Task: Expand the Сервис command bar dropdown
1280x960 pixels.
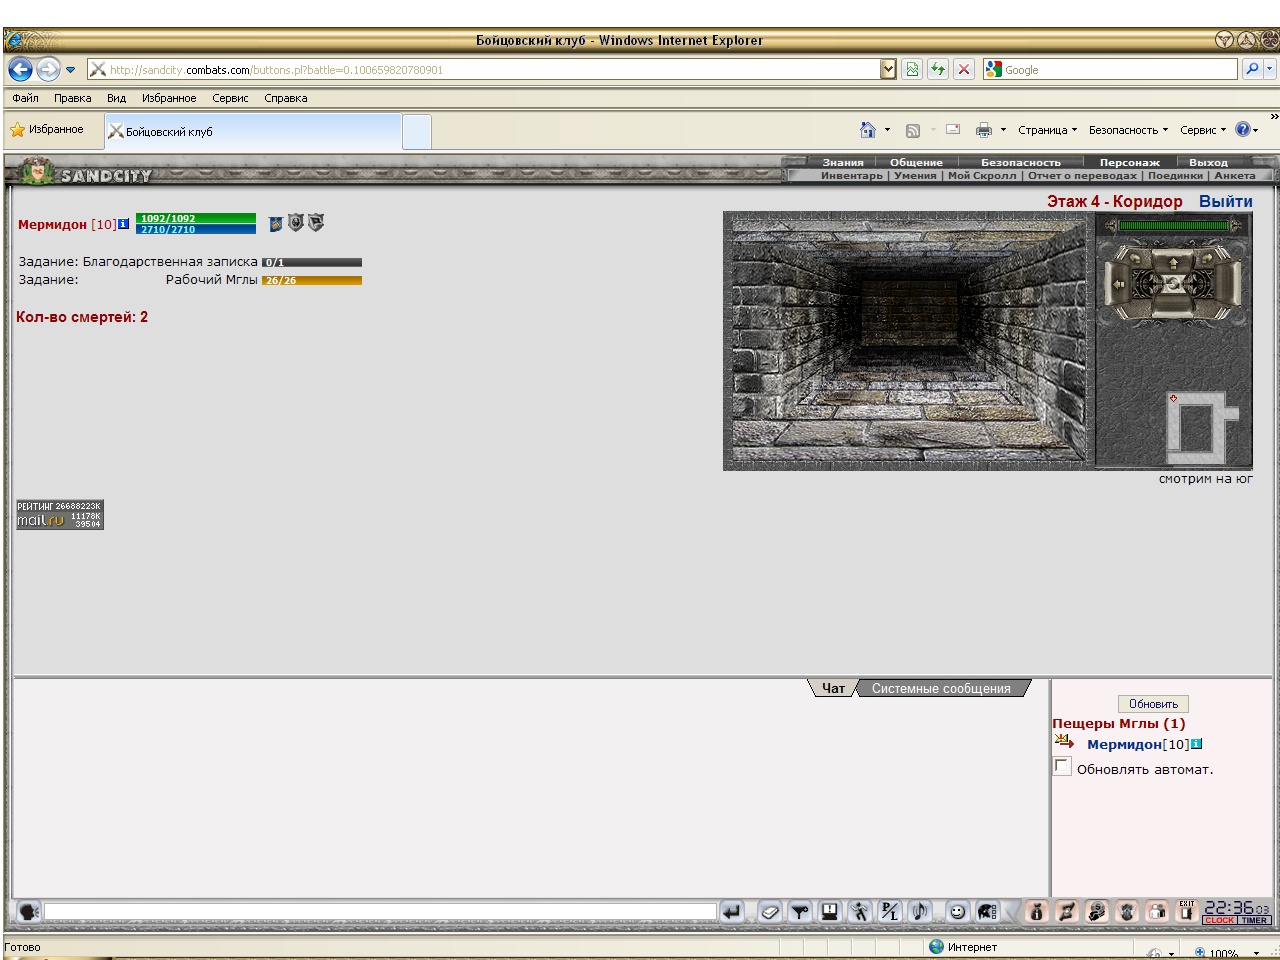Action: pos(1203,130)
